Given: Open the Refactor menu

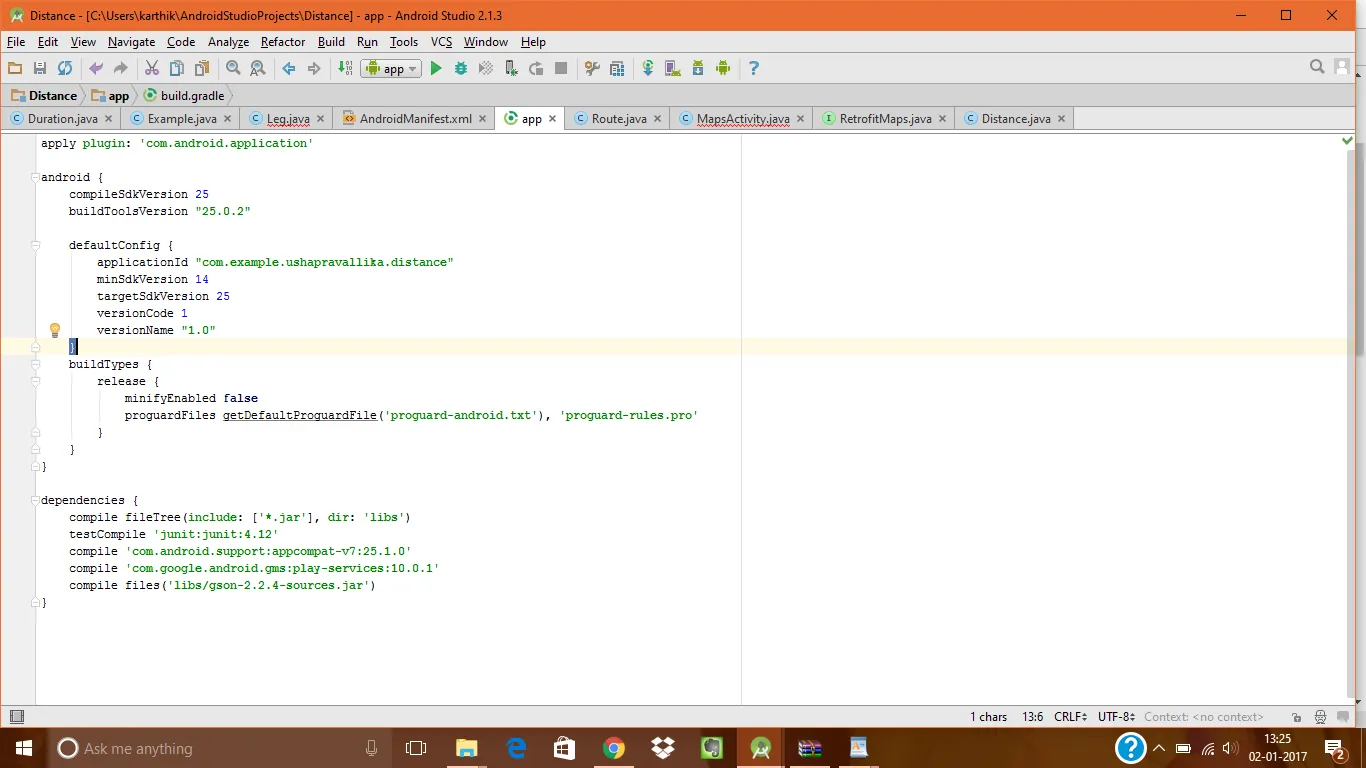Looking at the screenshot, I should tap(283, 42).
